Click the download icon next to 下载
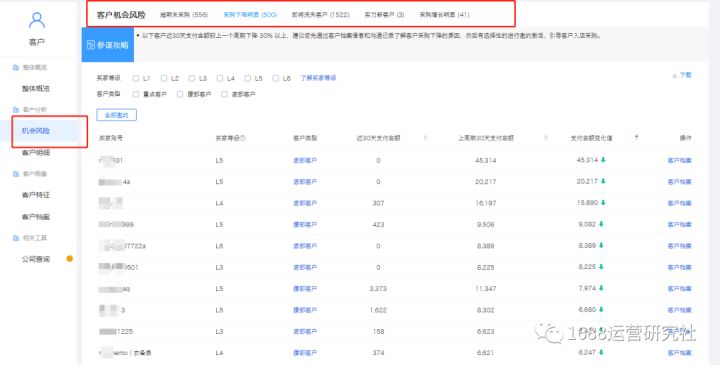 [675, 75]
